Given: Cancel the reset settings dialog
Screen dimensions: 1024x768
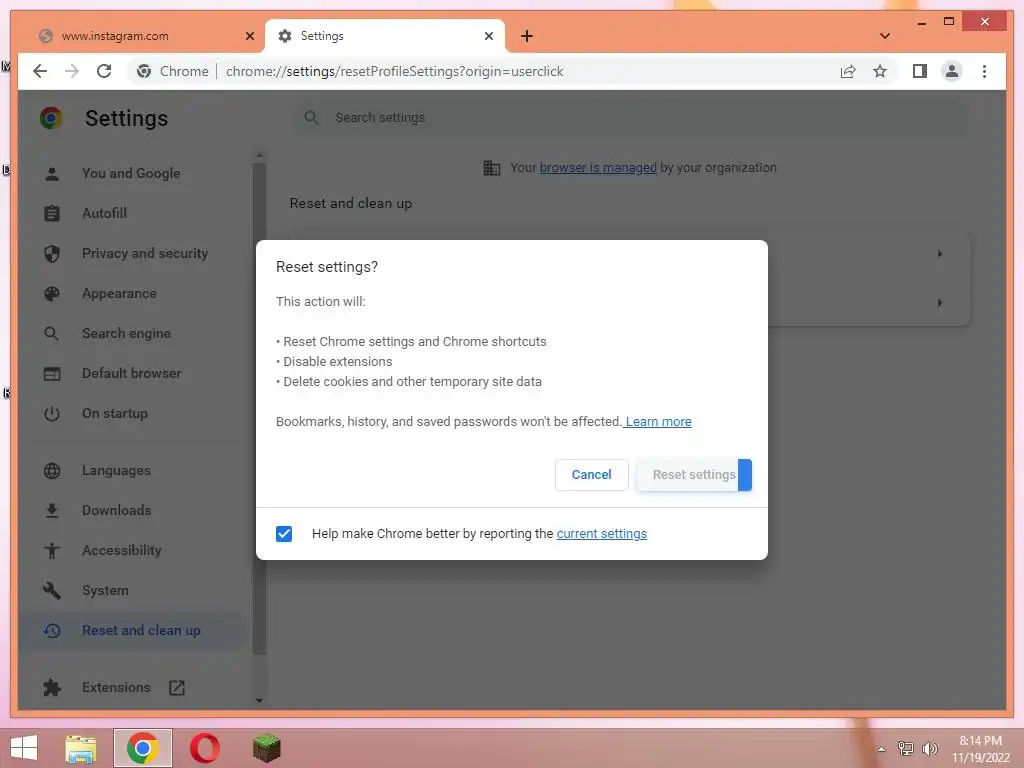Looking at the screenshot, I should pyautogui.click(x=591, y=475).
